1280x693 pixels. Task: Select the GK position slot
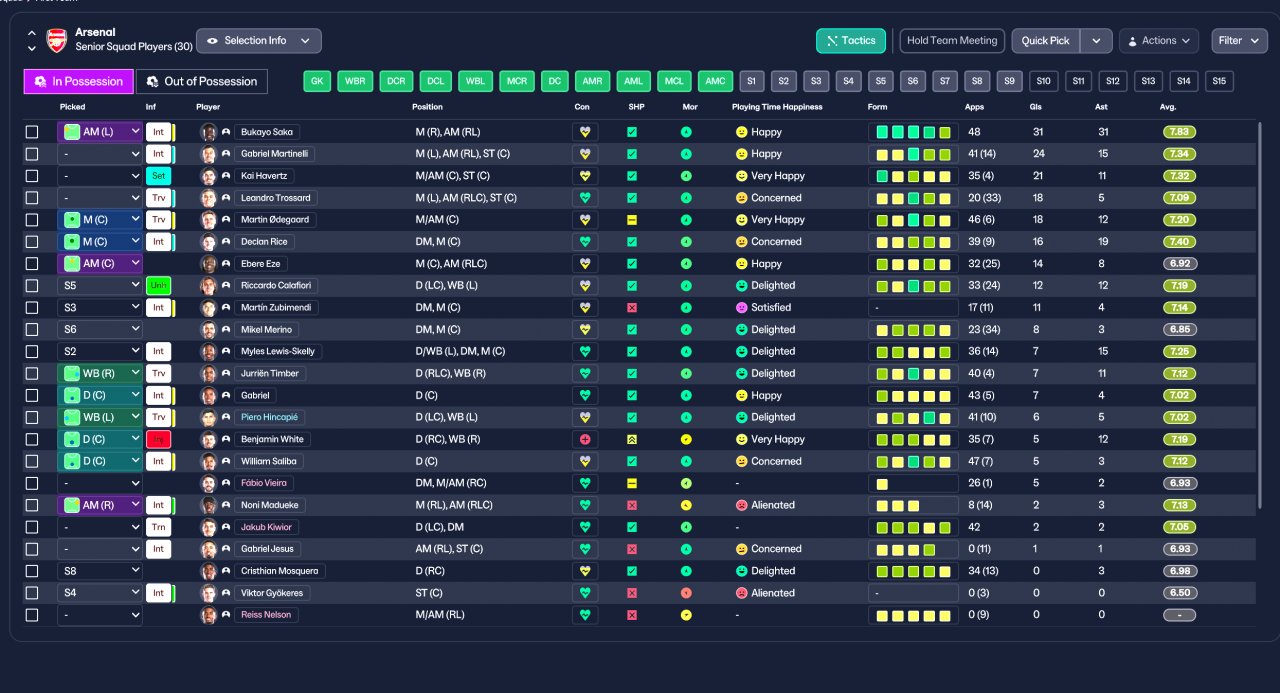coord(317,81)
